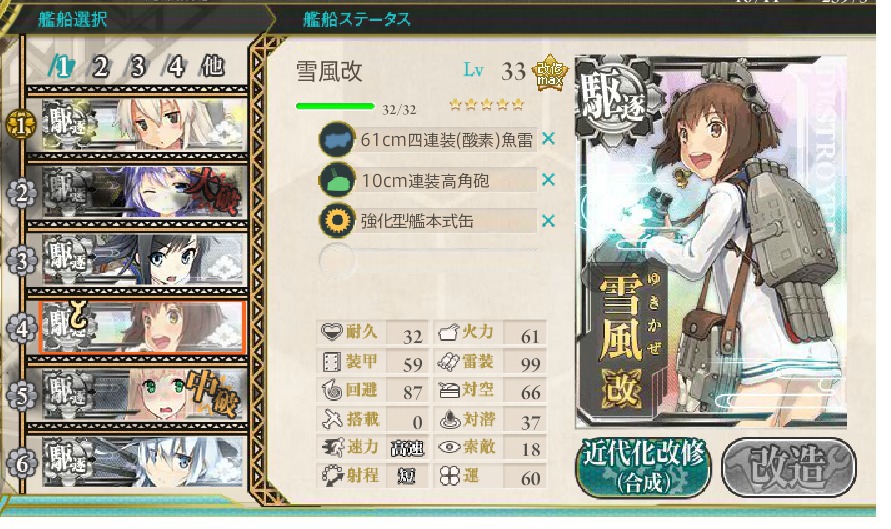Click the greyed-out 改造 remodel button
Viewport: 891px width, 529px height.
(x=789, y=467)
